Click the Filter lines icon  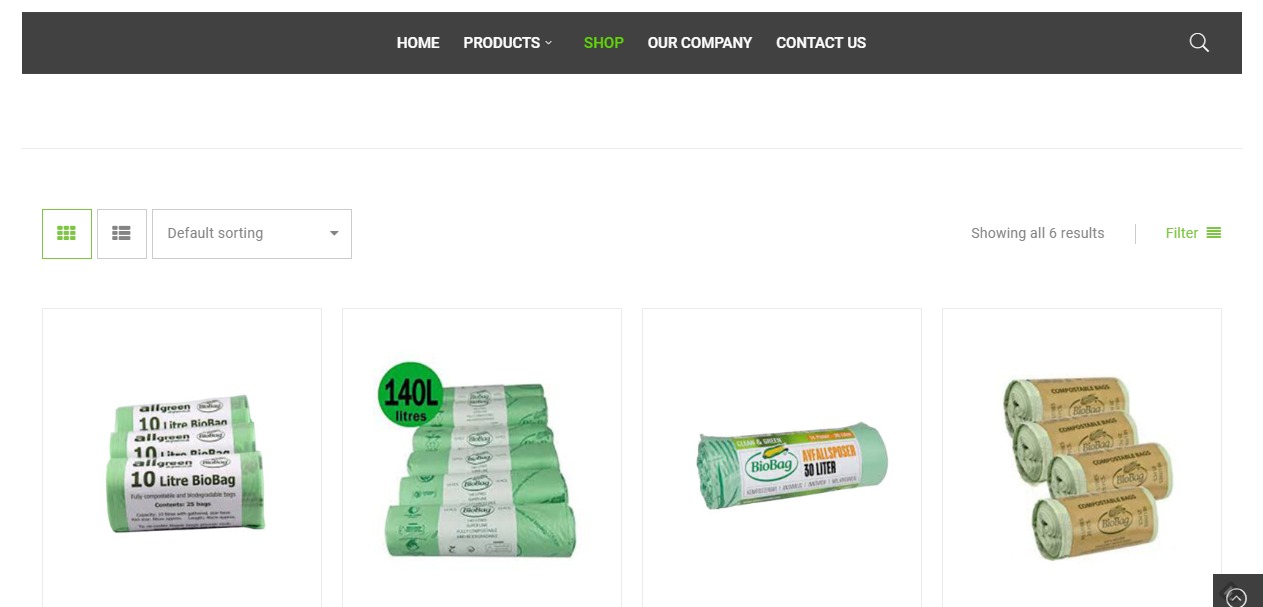1214,233
